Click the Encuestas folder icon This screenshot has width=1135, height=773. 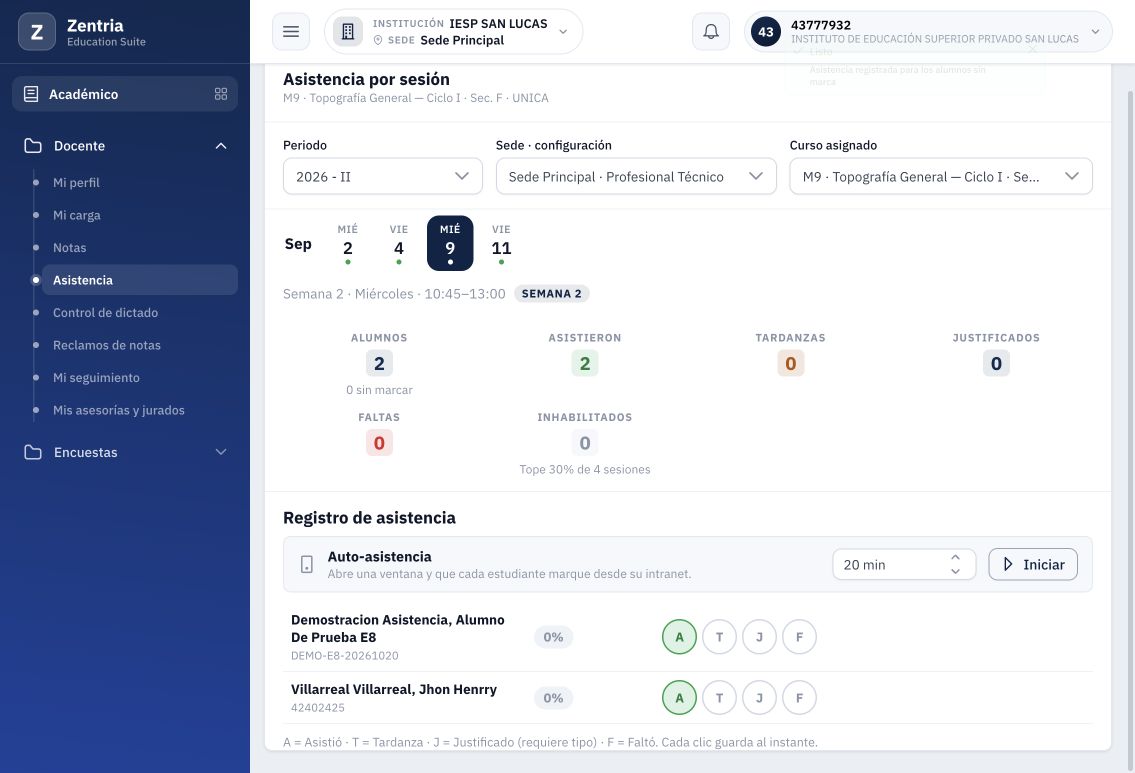tap(33, 452)
